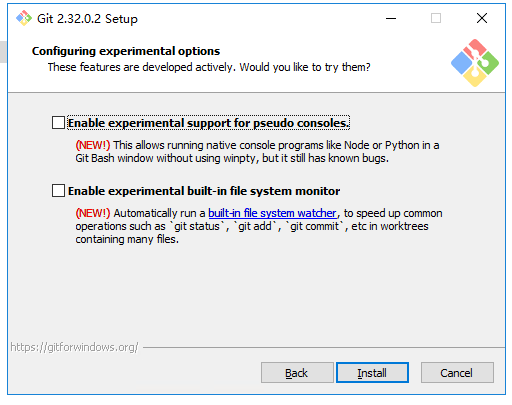Click the red (NEW!) tag under pseudo consoles

pos(93,145)
